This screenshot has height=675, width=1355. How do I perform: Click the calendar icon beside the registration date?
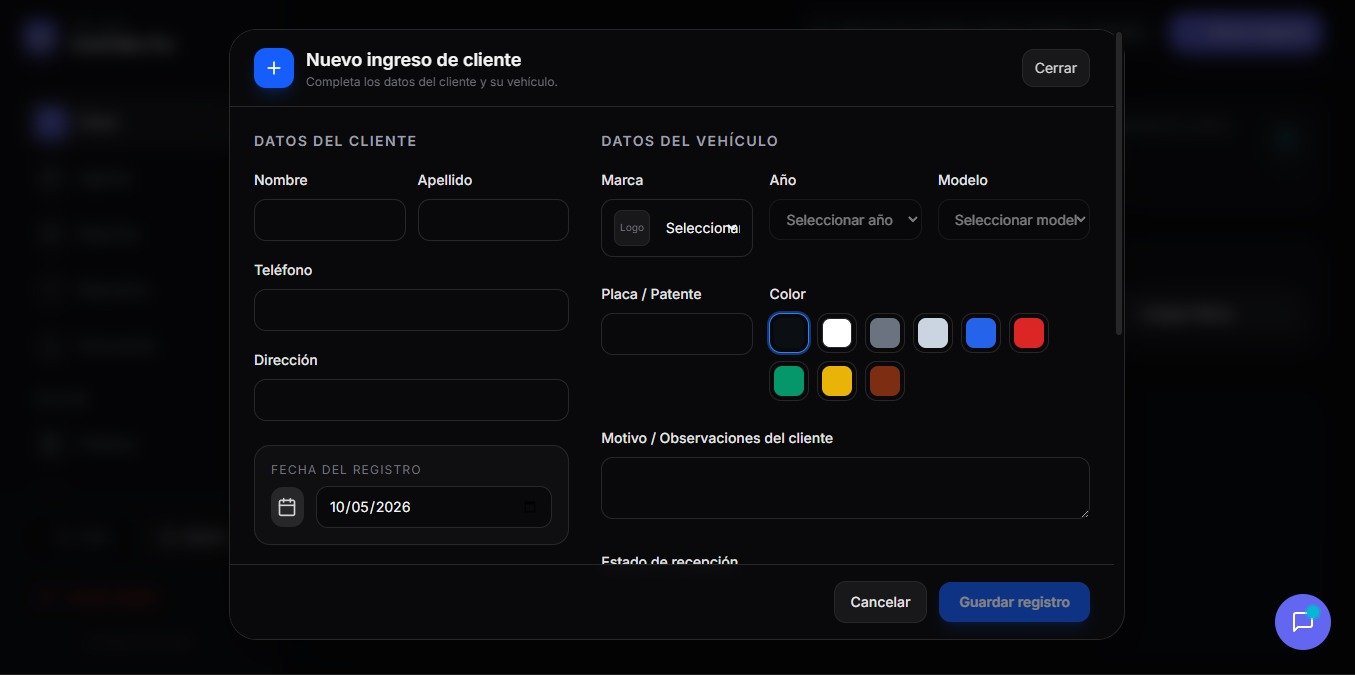[287, 507]
